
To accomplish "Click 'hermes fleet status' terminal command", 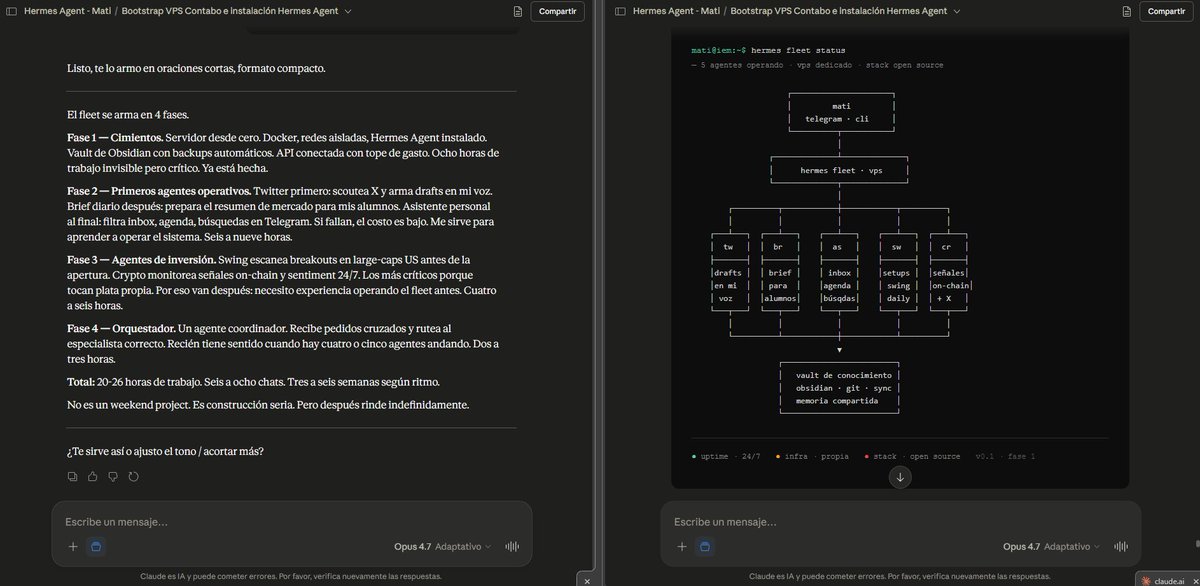I will [798, 50].
